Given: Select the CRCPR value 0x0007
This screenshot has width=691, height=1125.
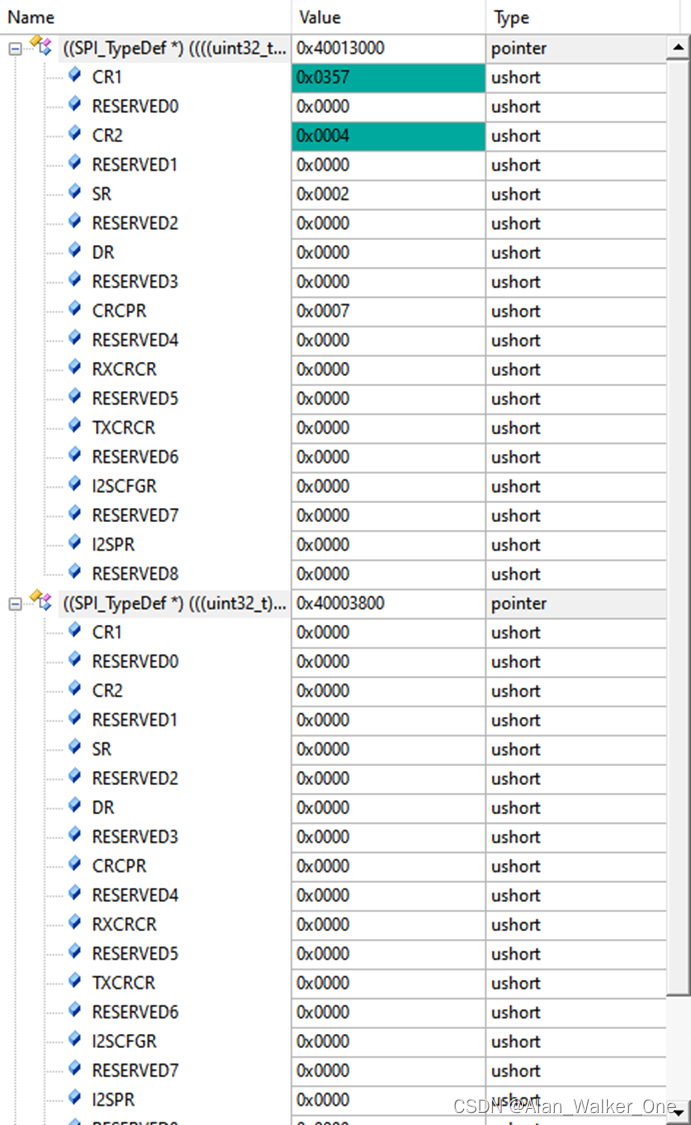Looking at the screenshot, I should (x=388, y=311).
